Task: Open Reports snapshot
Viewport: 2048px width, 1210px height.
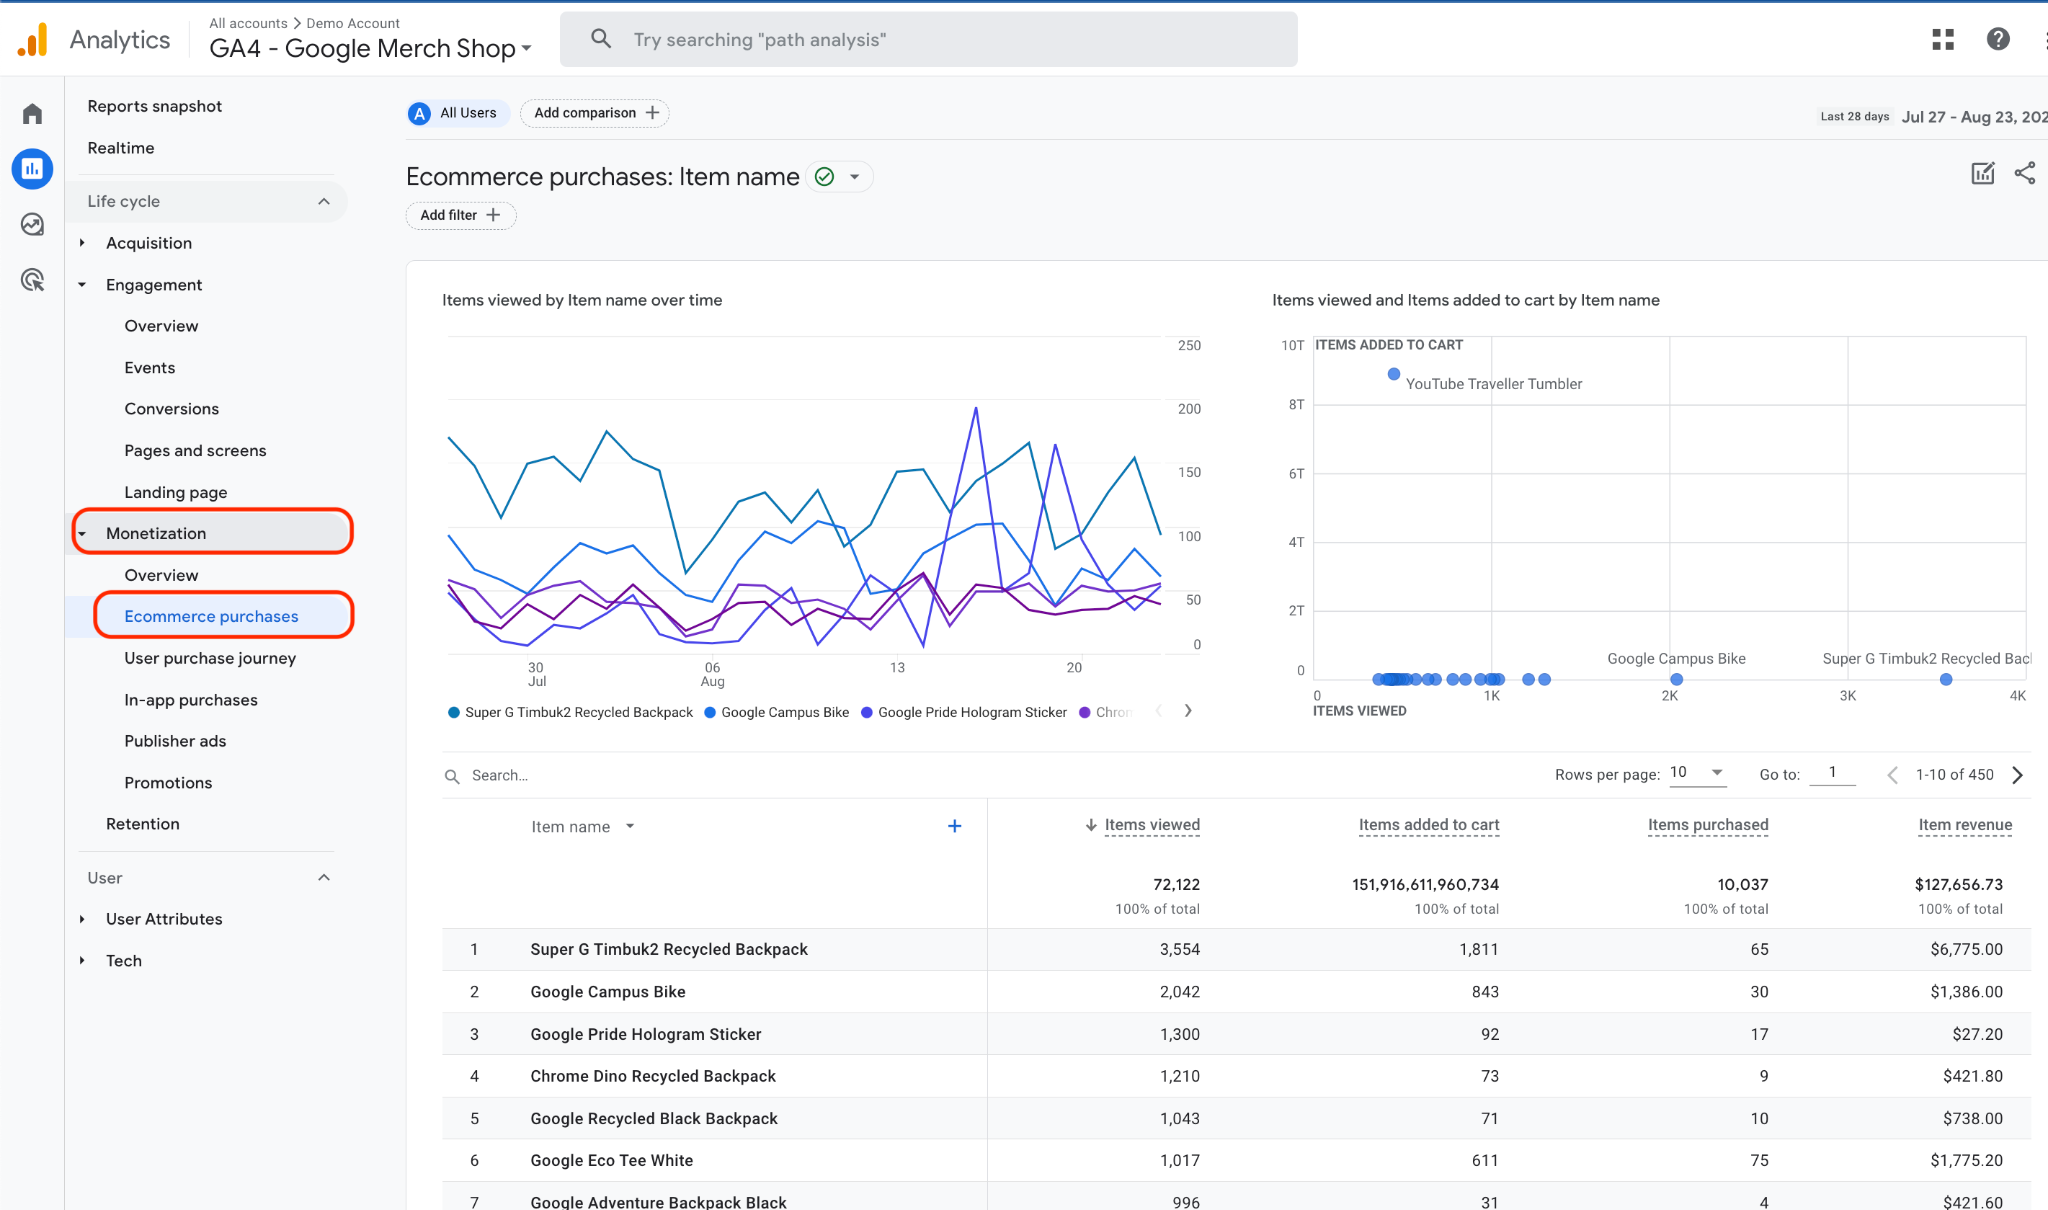Action: point(154,106)
